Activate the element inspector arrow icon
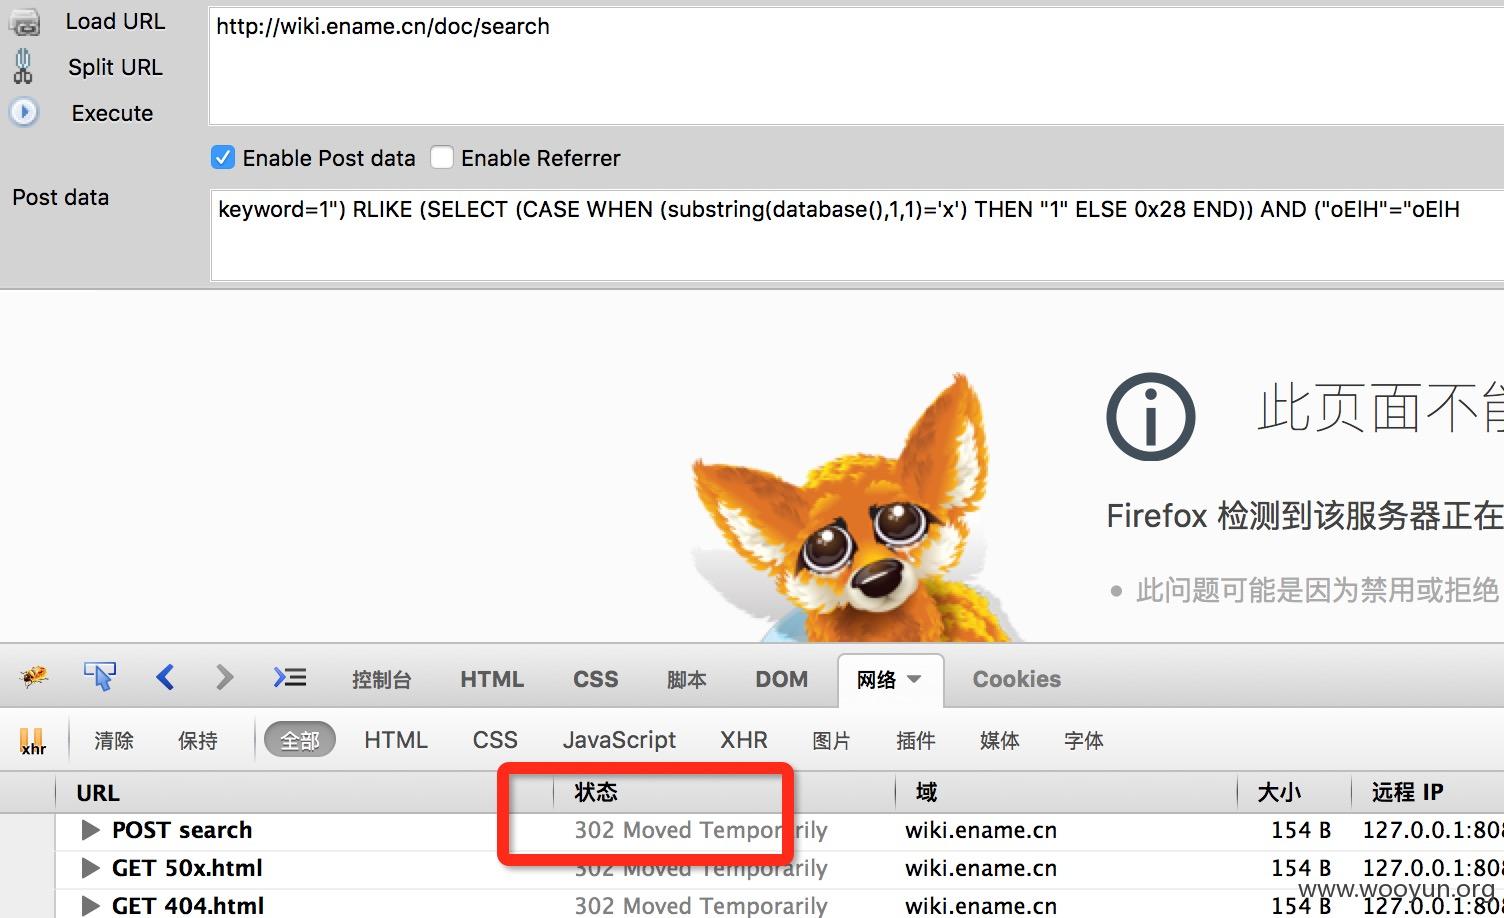Screen dimensions: 1504x918 pyautogui.click(x=100, y=677)
